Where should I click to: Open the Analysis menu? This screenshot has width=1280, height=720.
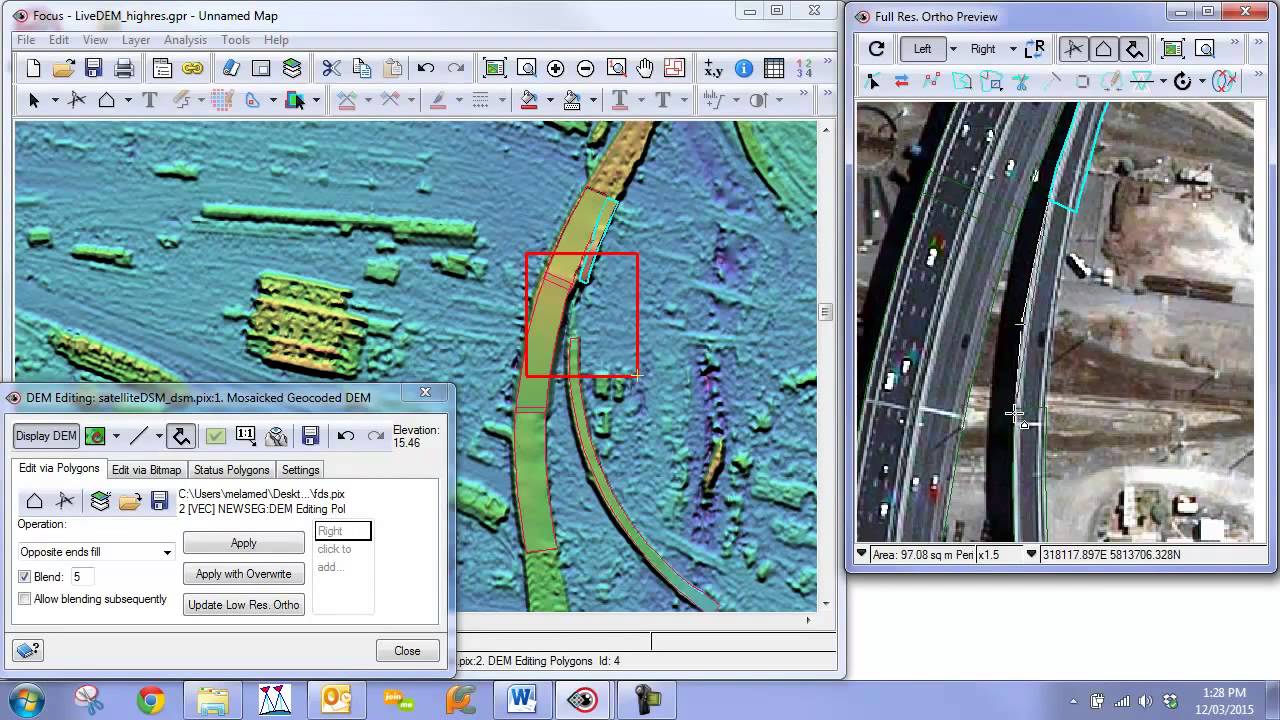(x=185, y=40)
